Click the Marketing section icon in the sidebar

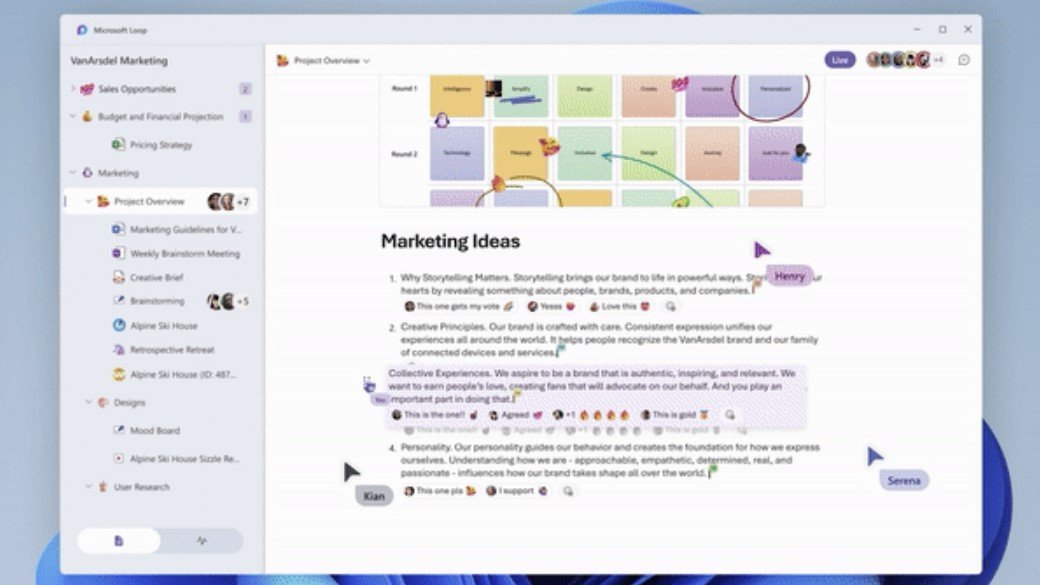click(87, 173)
